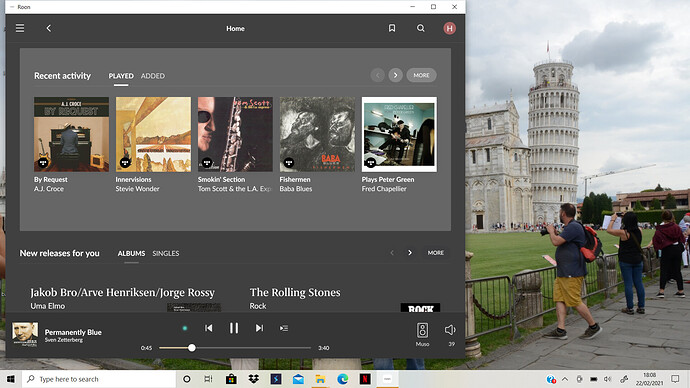Click the Type here to search box

coord(99,379)
